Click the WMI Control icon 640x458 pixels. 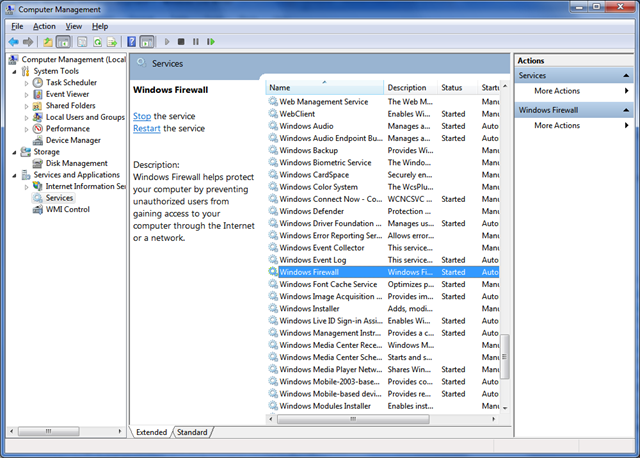38,209
